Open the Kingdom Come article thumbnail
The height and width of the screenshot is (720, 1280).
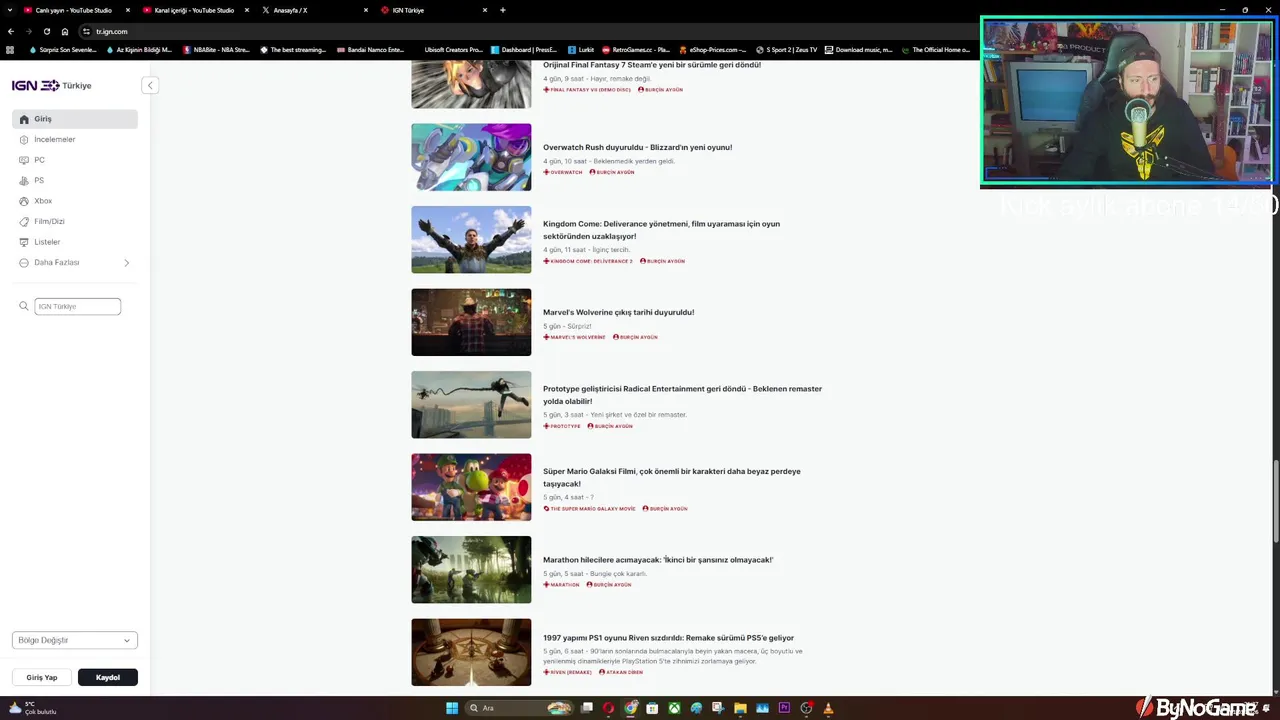471,240
